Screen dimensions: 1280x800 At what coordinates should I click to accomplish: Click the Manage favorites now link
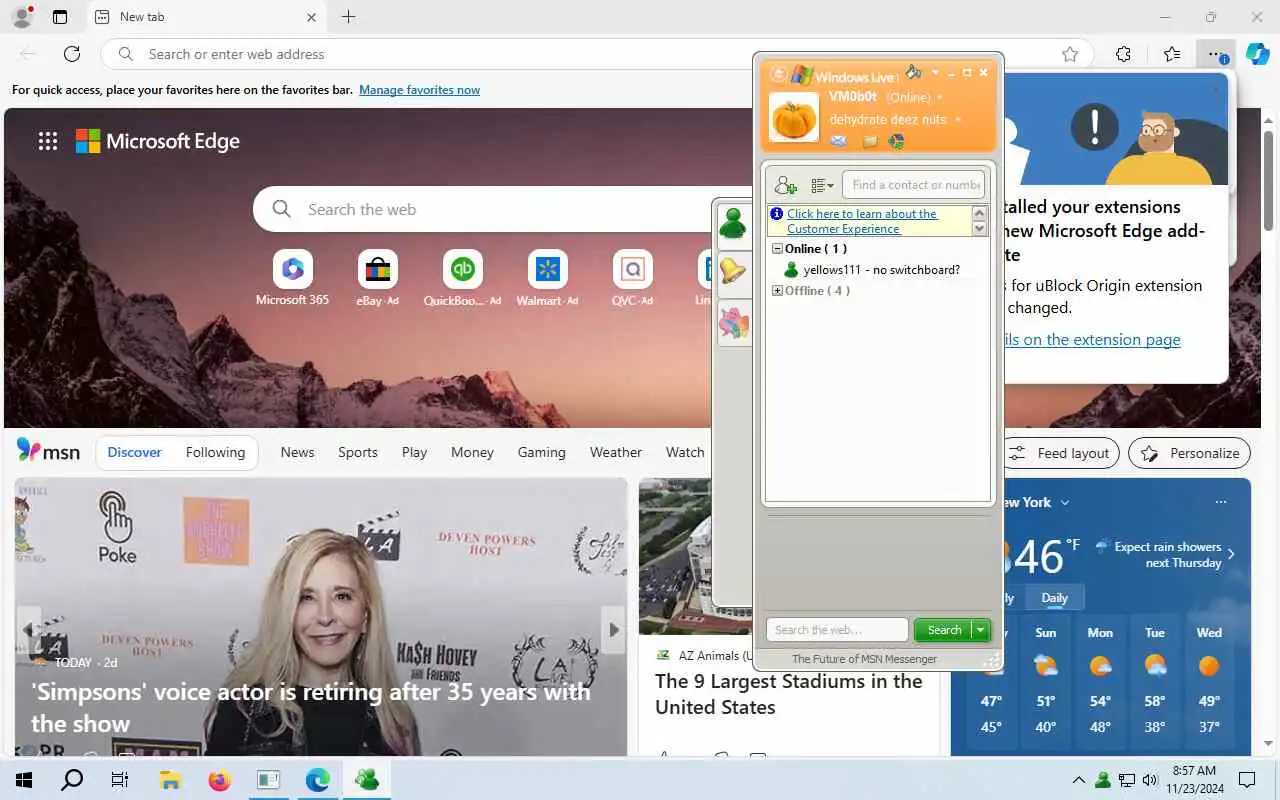(x=419, y=90)
